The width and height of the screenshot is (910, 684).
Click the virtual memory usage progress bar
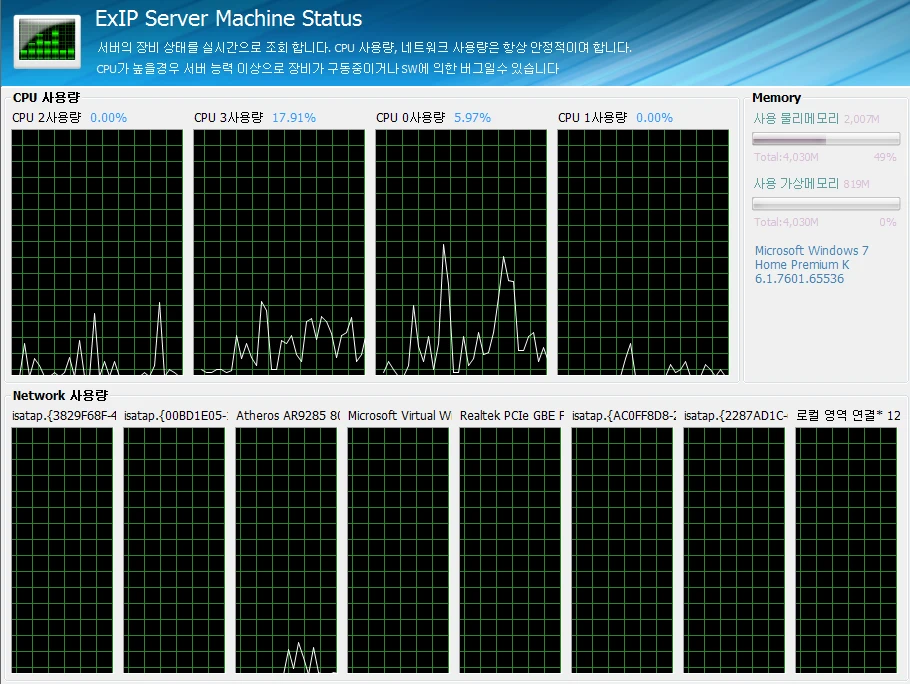(826, 204)
